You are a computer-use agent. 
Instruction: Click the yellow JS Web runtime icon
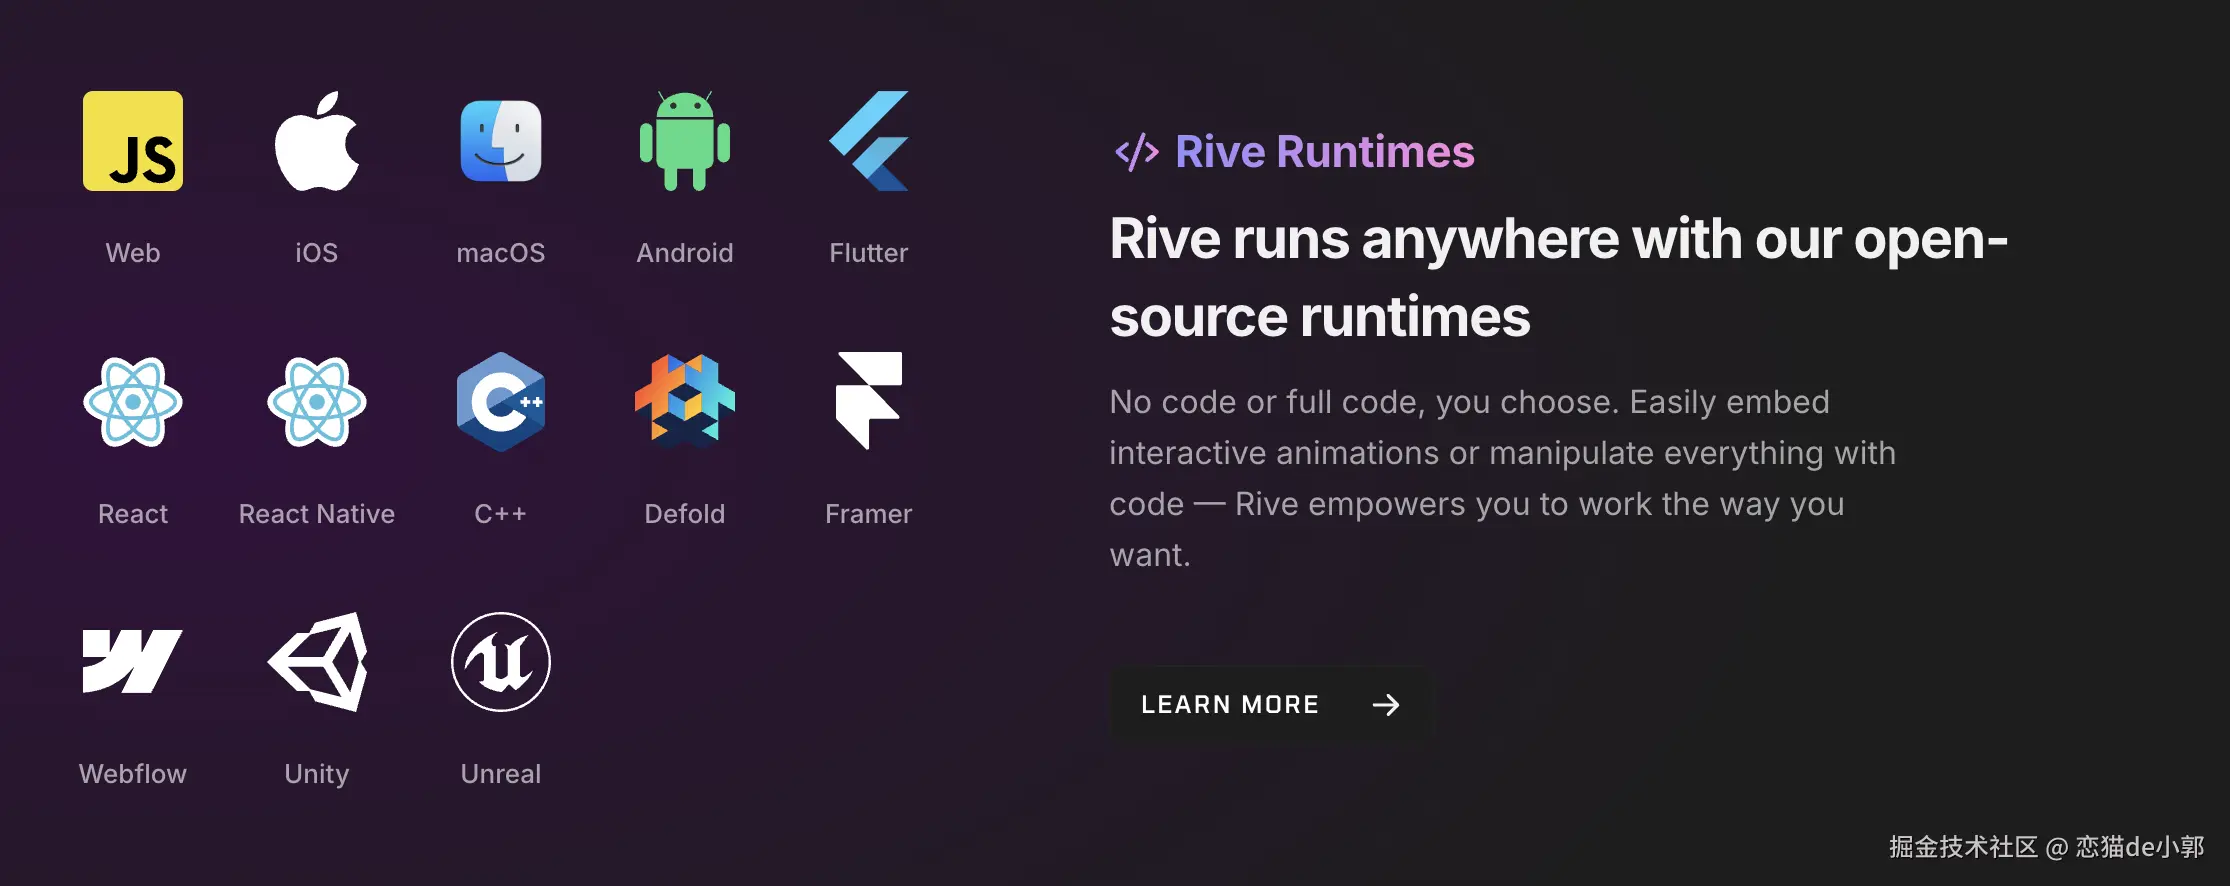tap(133, 141)
